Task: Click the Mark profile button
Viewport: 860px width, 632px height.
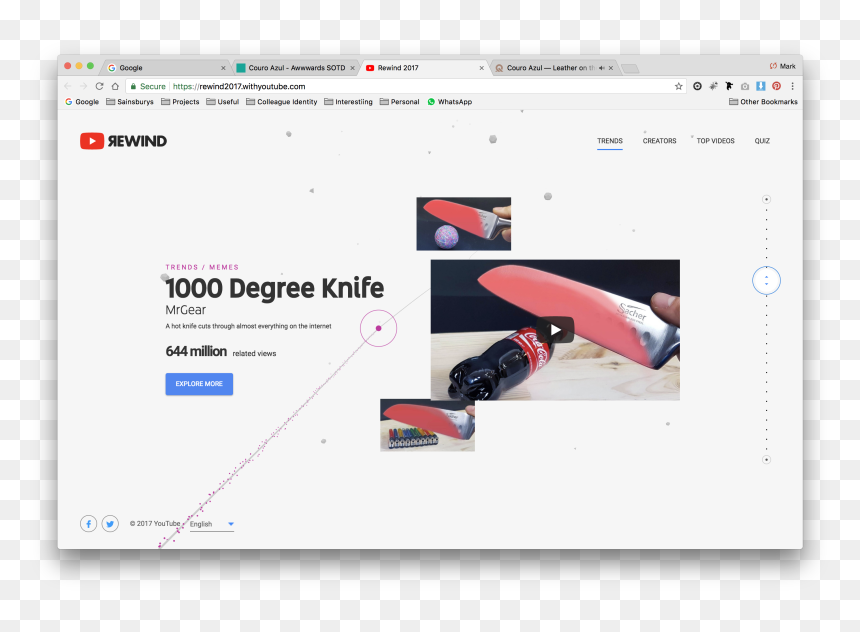Action: [783, 66]
